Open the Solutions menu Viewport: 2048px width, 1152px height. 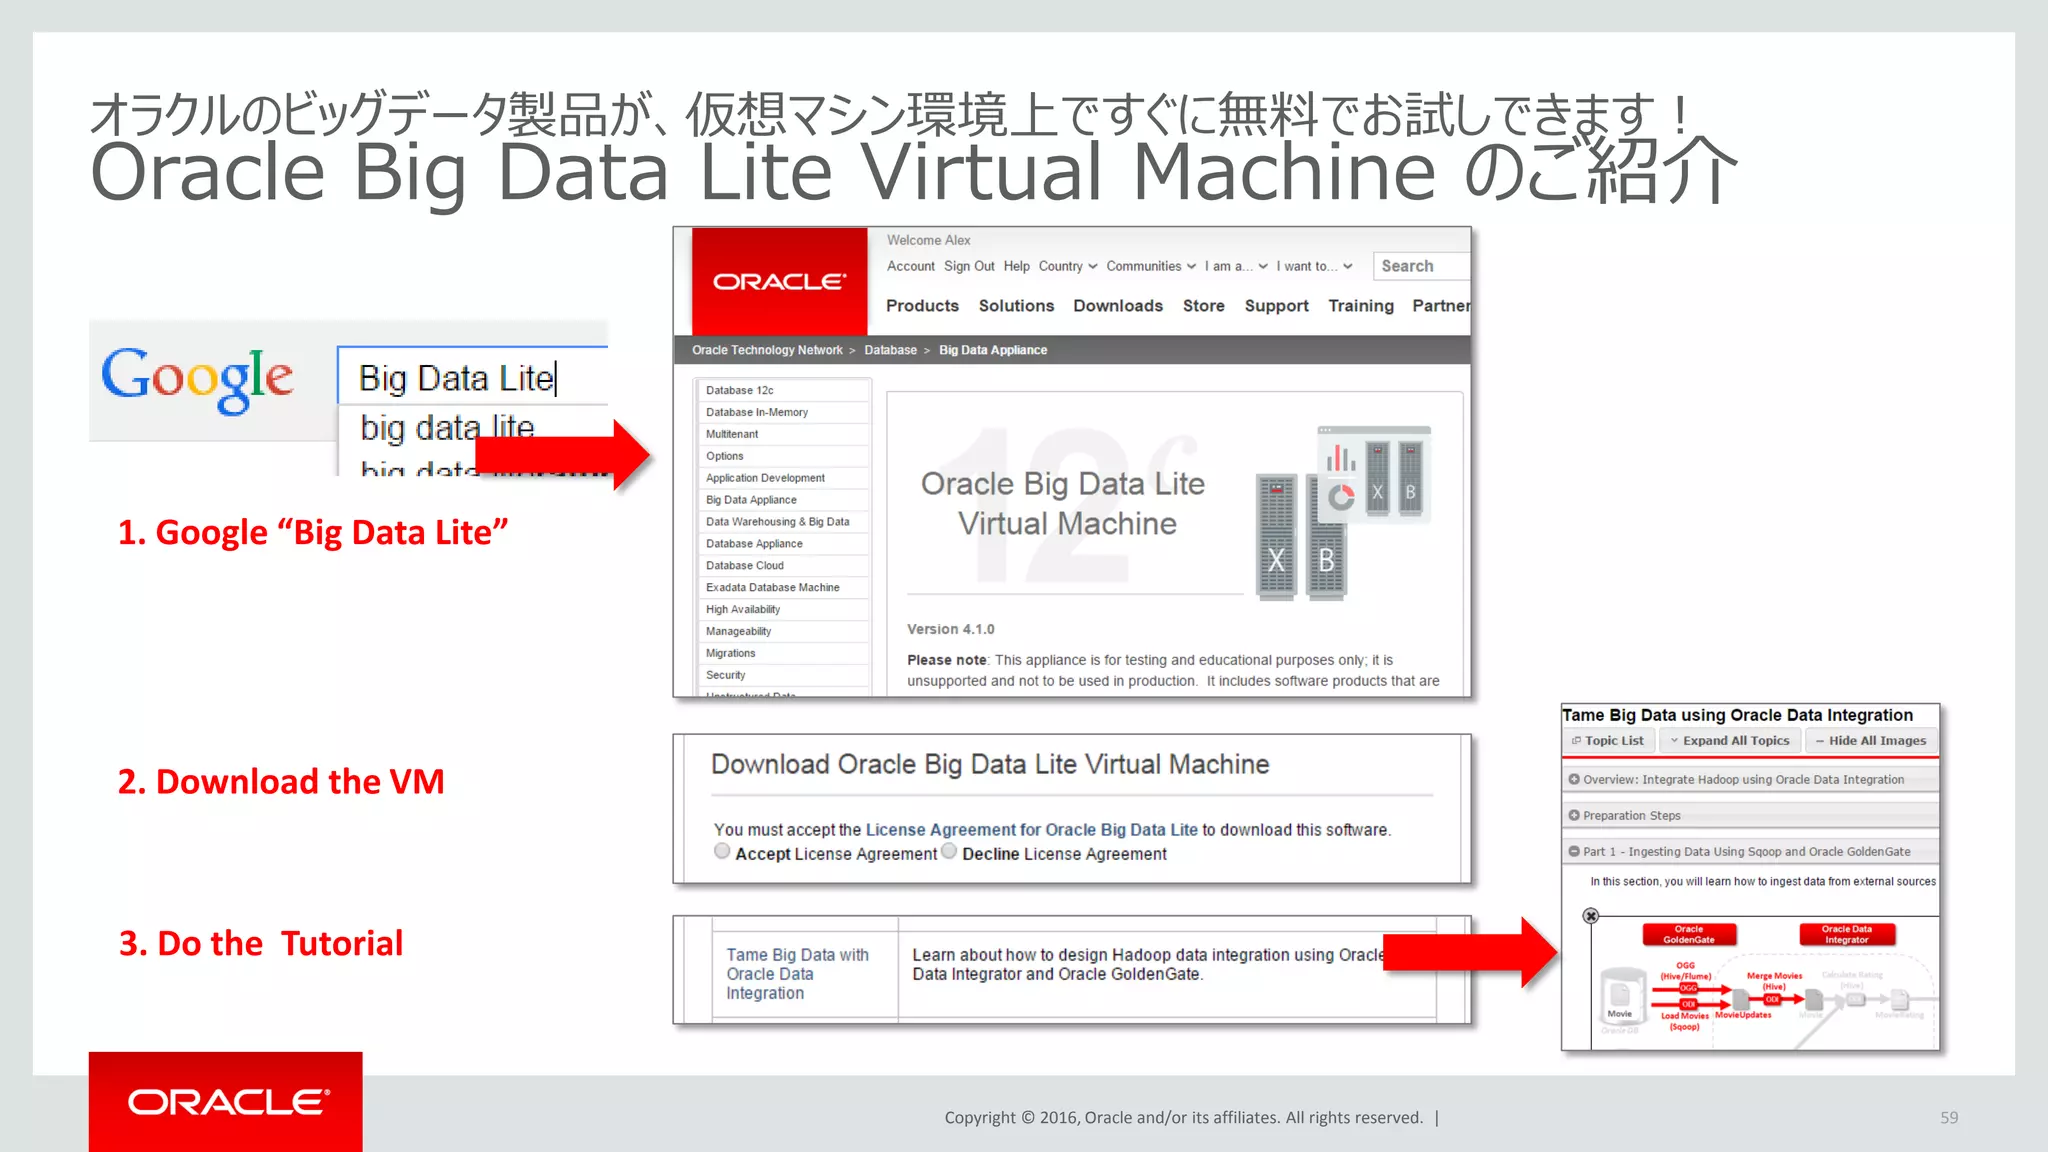click(x=1016, y=306)
